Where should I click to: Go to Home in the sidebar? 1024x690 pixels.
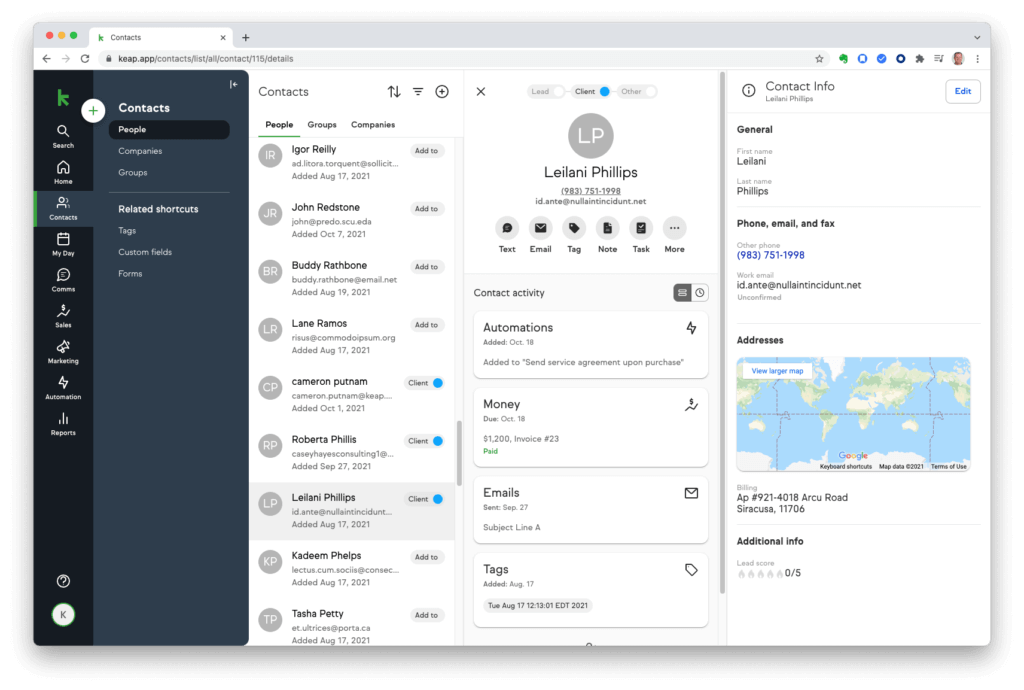[63, 172]
